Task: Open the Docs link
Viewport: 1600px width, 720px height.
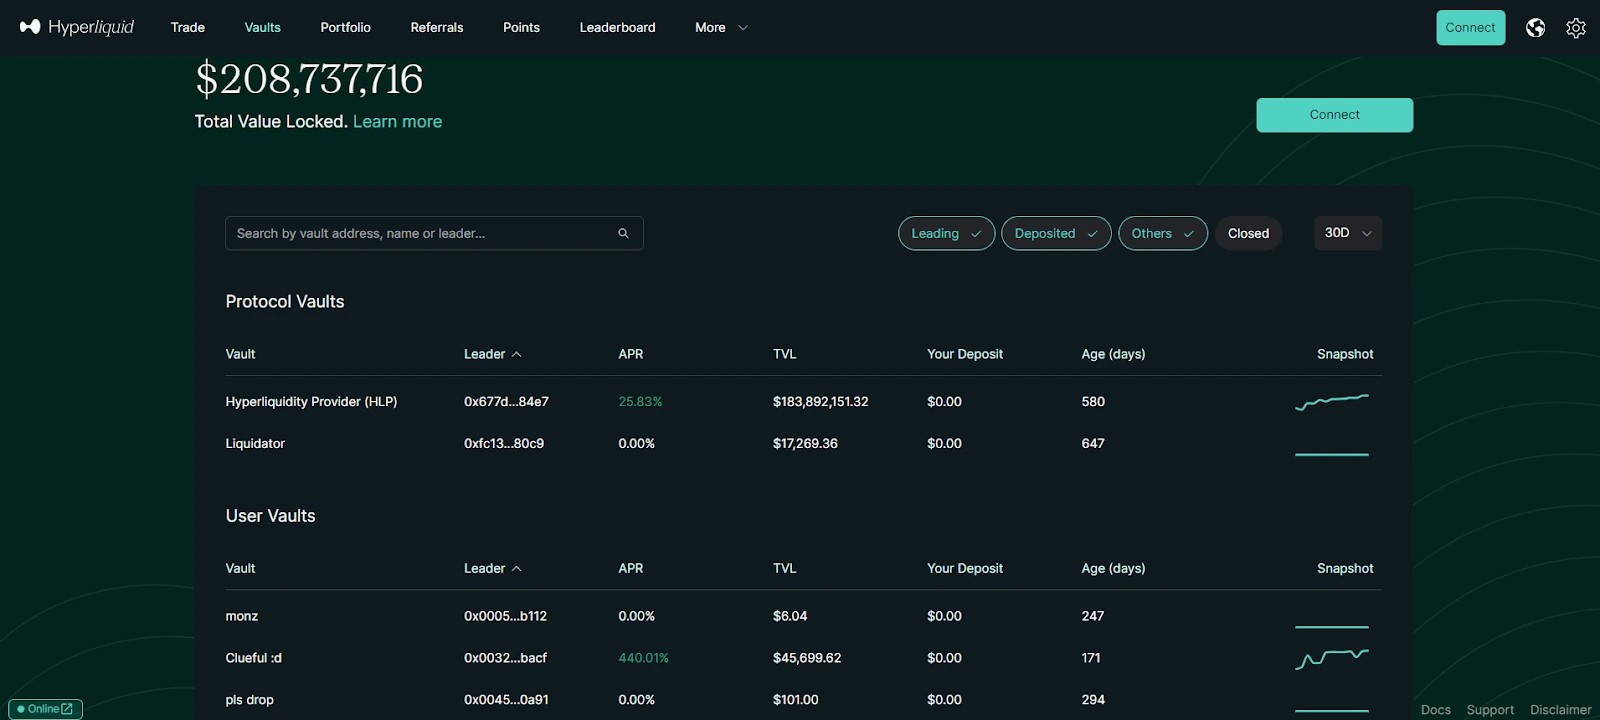Action: (x=1435, y=709)
